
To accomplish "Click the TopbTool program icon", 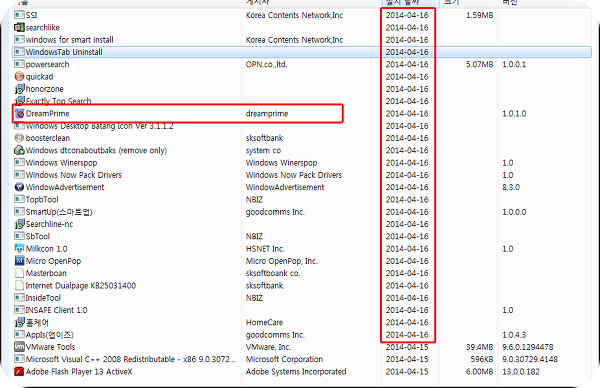I will tap(19, 199).
